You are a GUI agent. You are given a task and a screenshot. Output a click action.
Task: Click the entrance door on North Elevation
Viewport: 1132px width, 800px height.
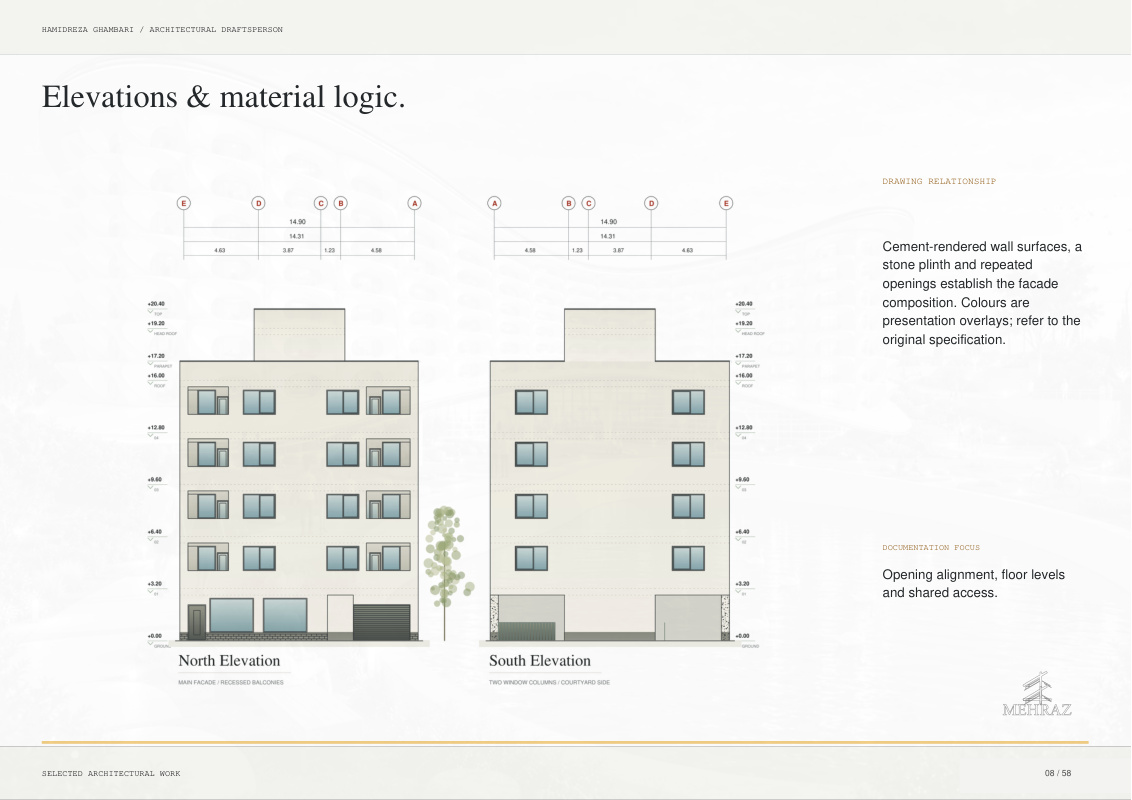click(196, 622)
